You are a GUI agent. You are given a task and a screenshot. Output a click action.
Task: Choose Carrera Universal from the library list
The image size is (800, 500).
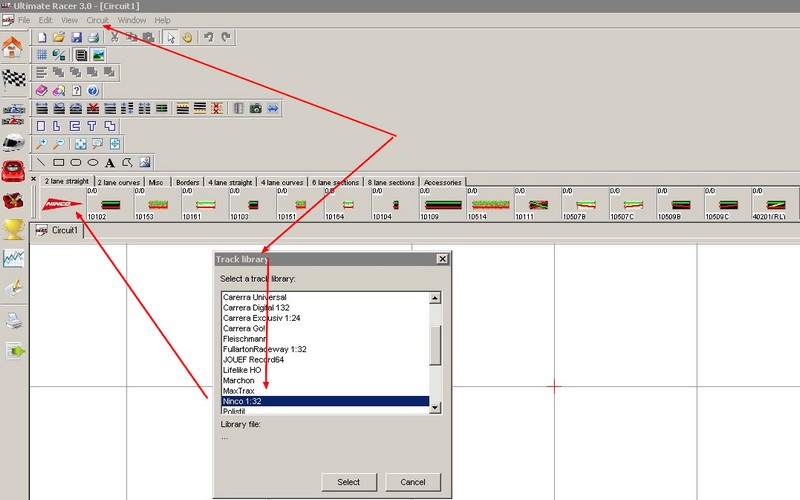point(254,298)
